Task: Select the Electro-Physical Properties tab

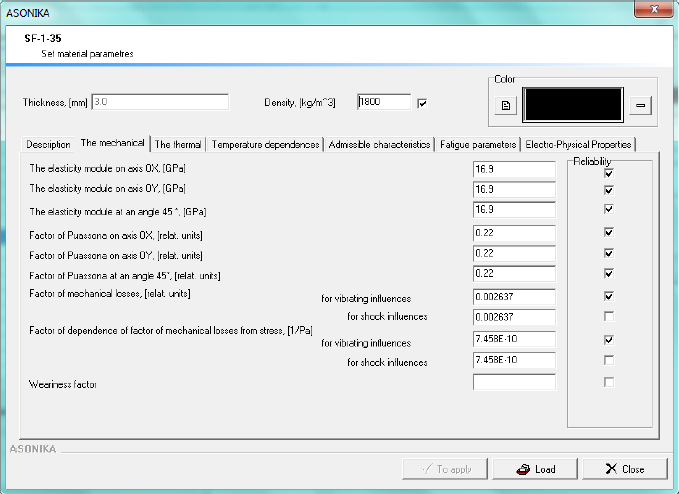Action: (578, 144)
